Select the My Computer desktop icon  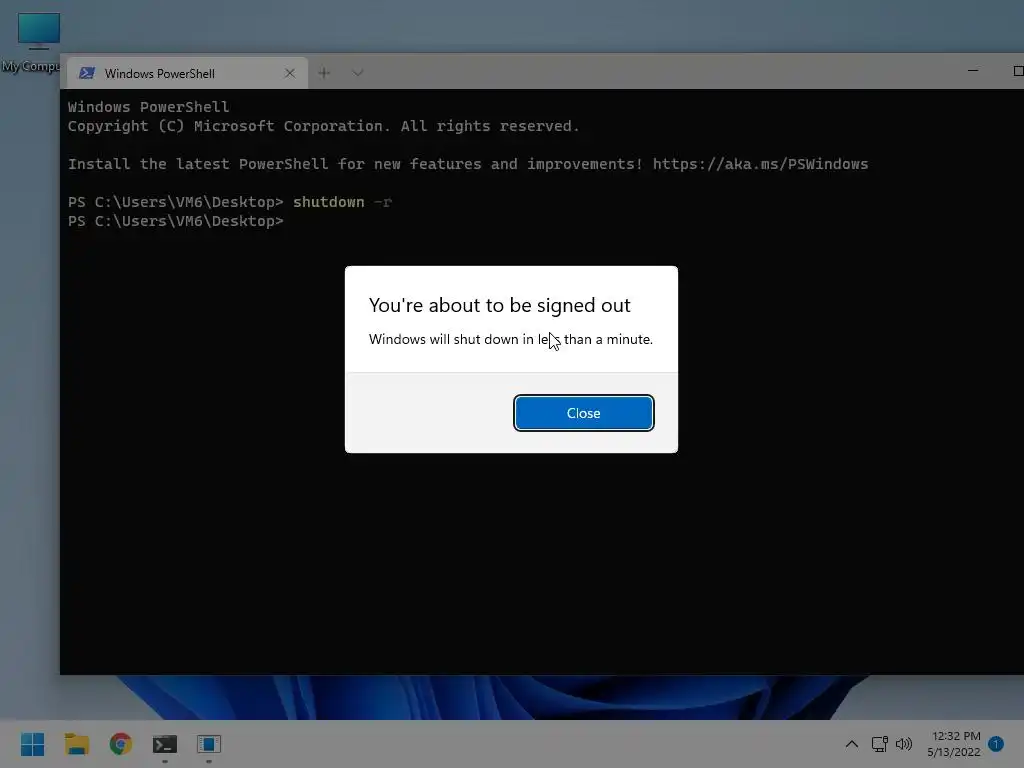pos(31,42)
